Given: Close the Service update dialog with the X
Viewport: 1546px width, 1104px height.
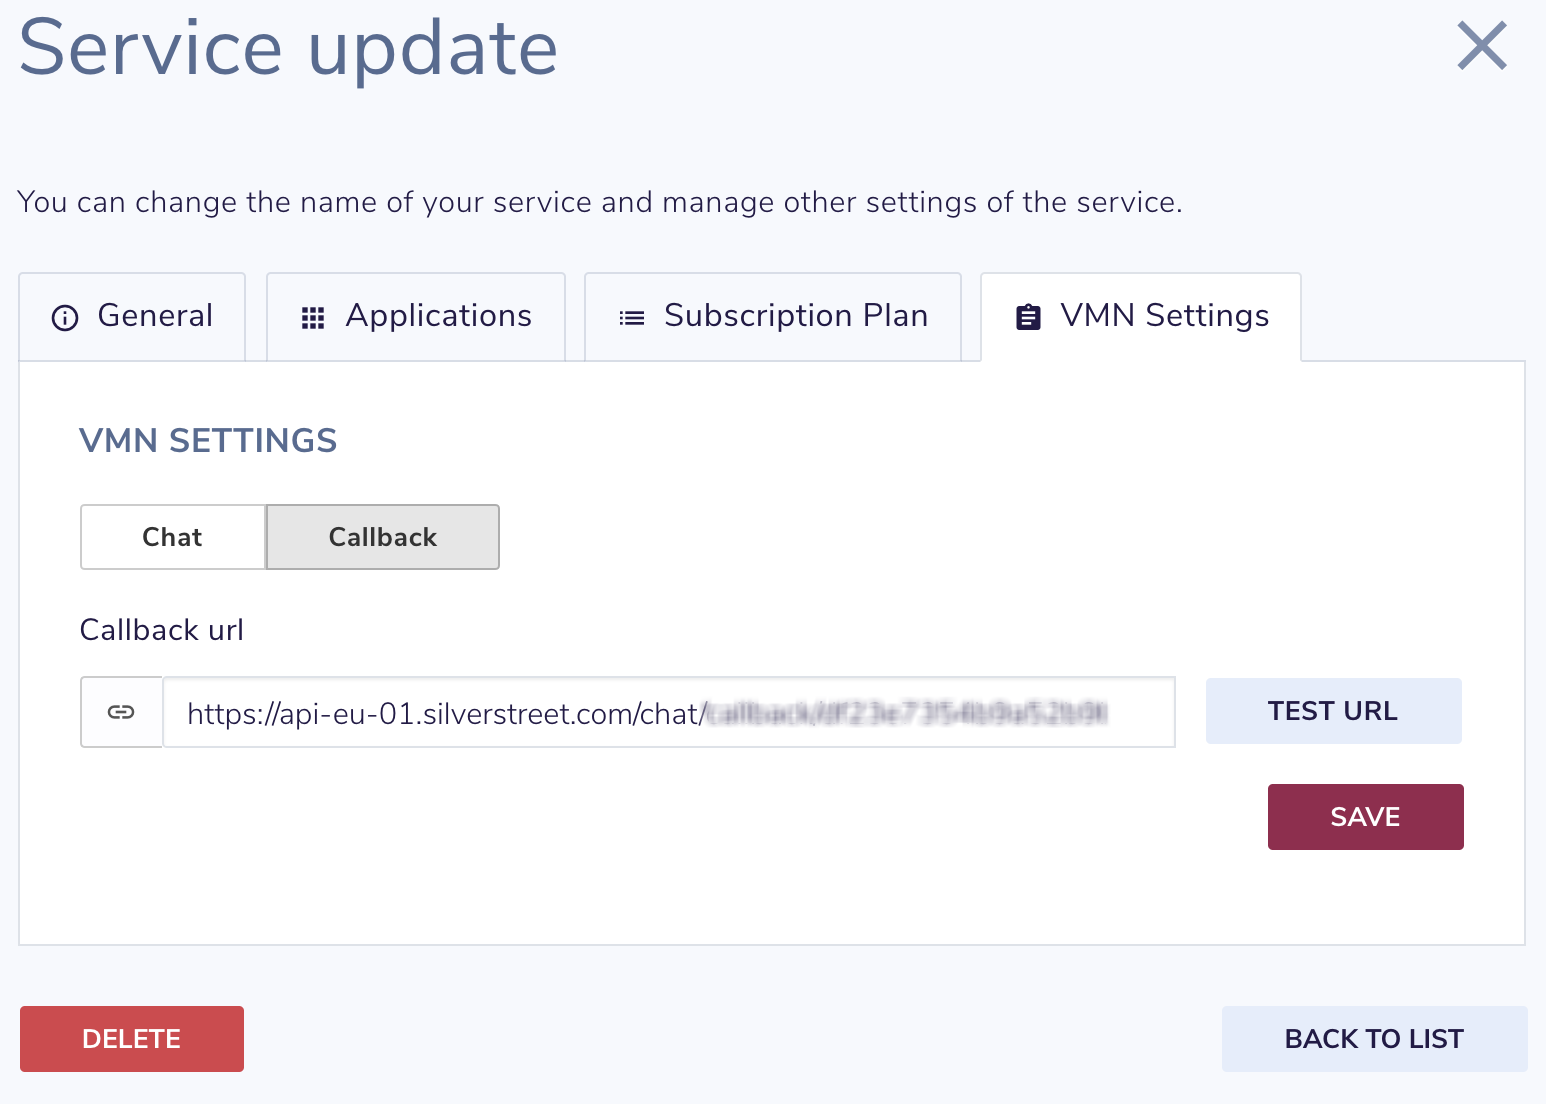Looking at the screenshot, I should point(1482,46).
